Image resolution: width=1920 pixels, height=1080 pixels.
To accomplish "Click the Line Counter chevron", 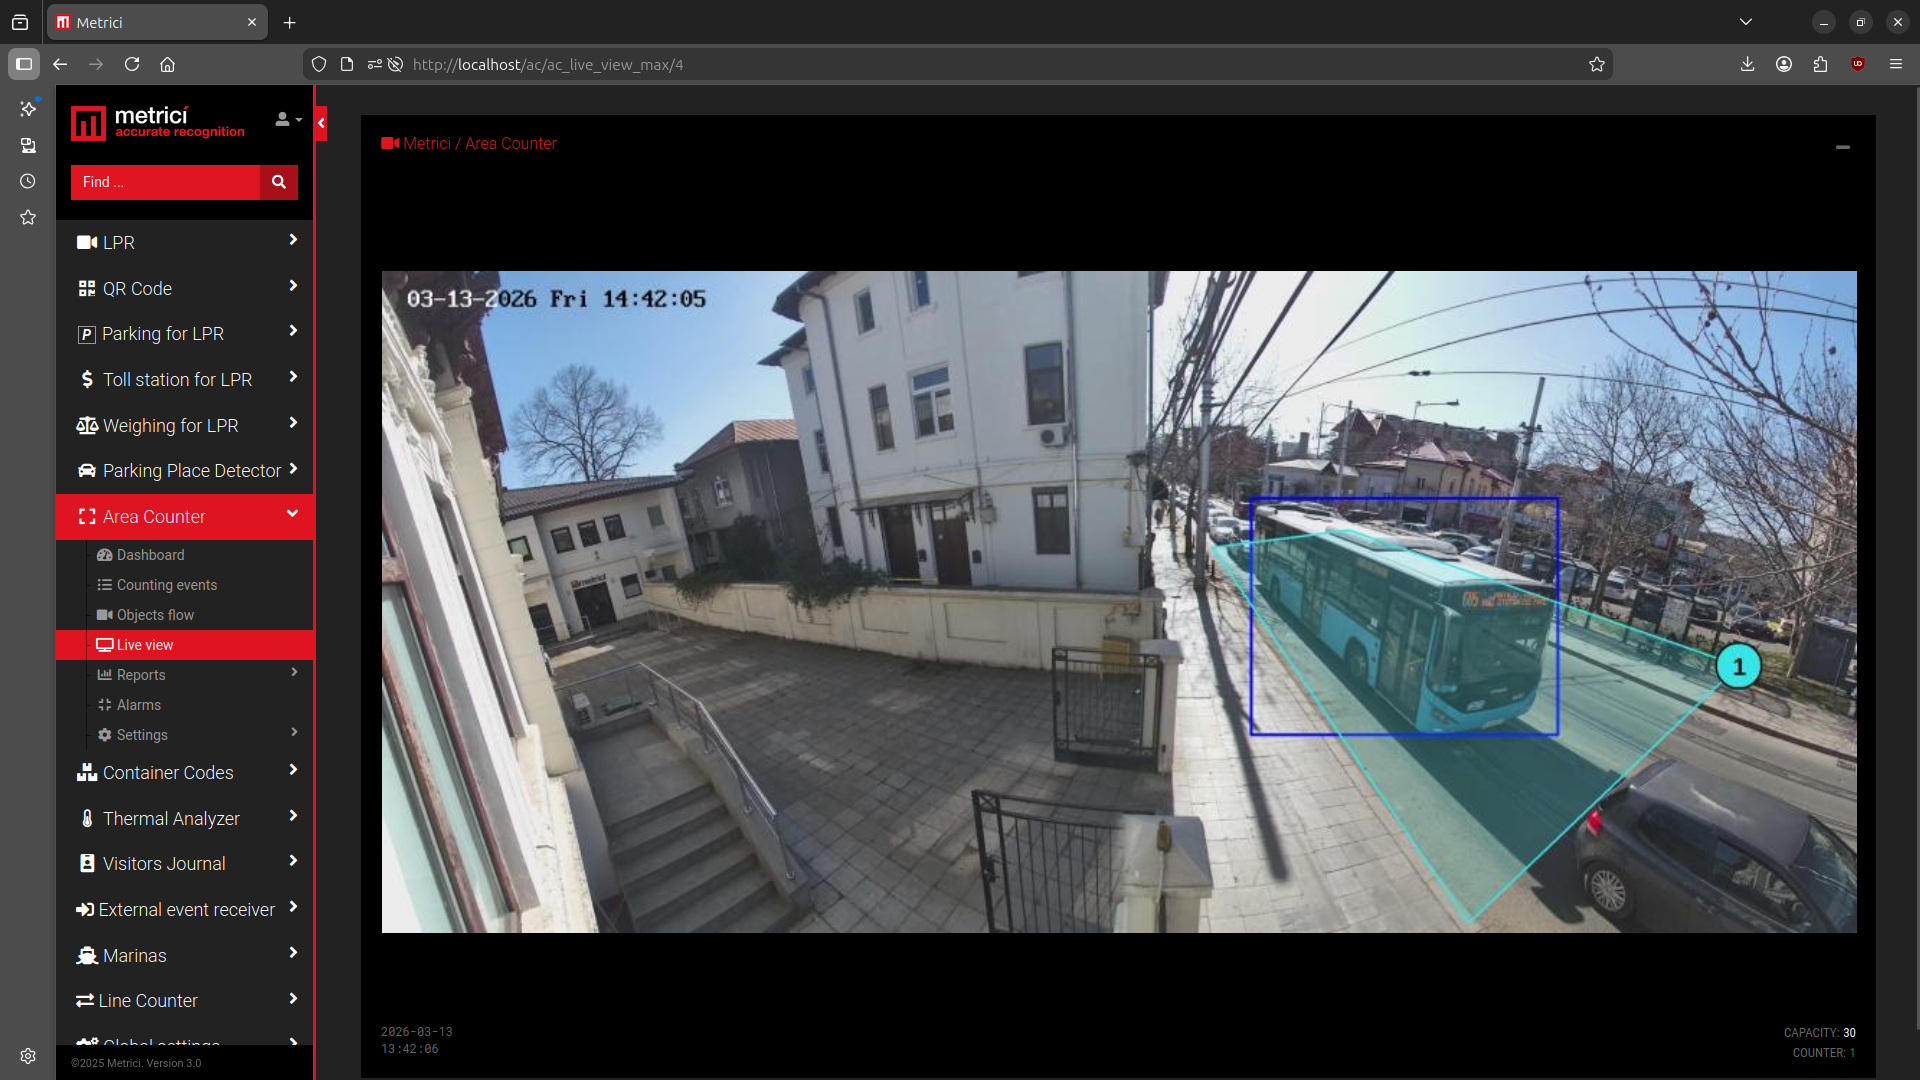I will tap(293, 999).
